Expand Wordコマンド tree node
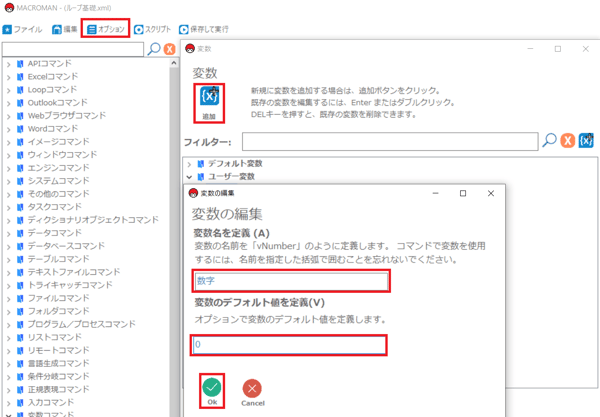The height and width of the screenshot is (417, 600). [x=8, y=129]
